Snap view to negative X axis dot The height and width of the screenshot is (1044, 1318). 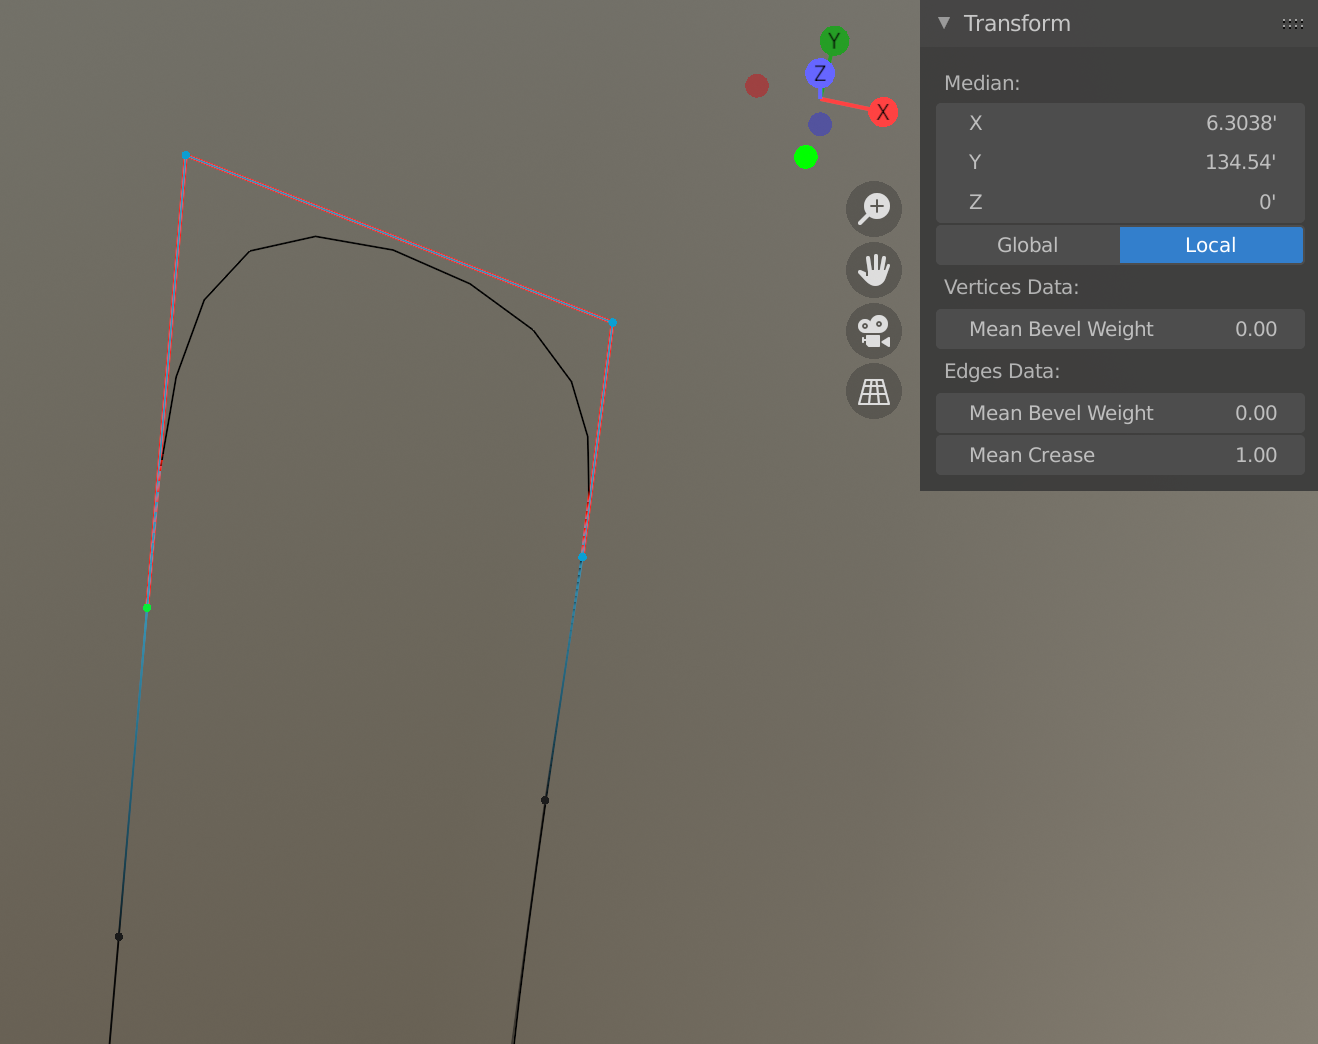coord(757,86)
